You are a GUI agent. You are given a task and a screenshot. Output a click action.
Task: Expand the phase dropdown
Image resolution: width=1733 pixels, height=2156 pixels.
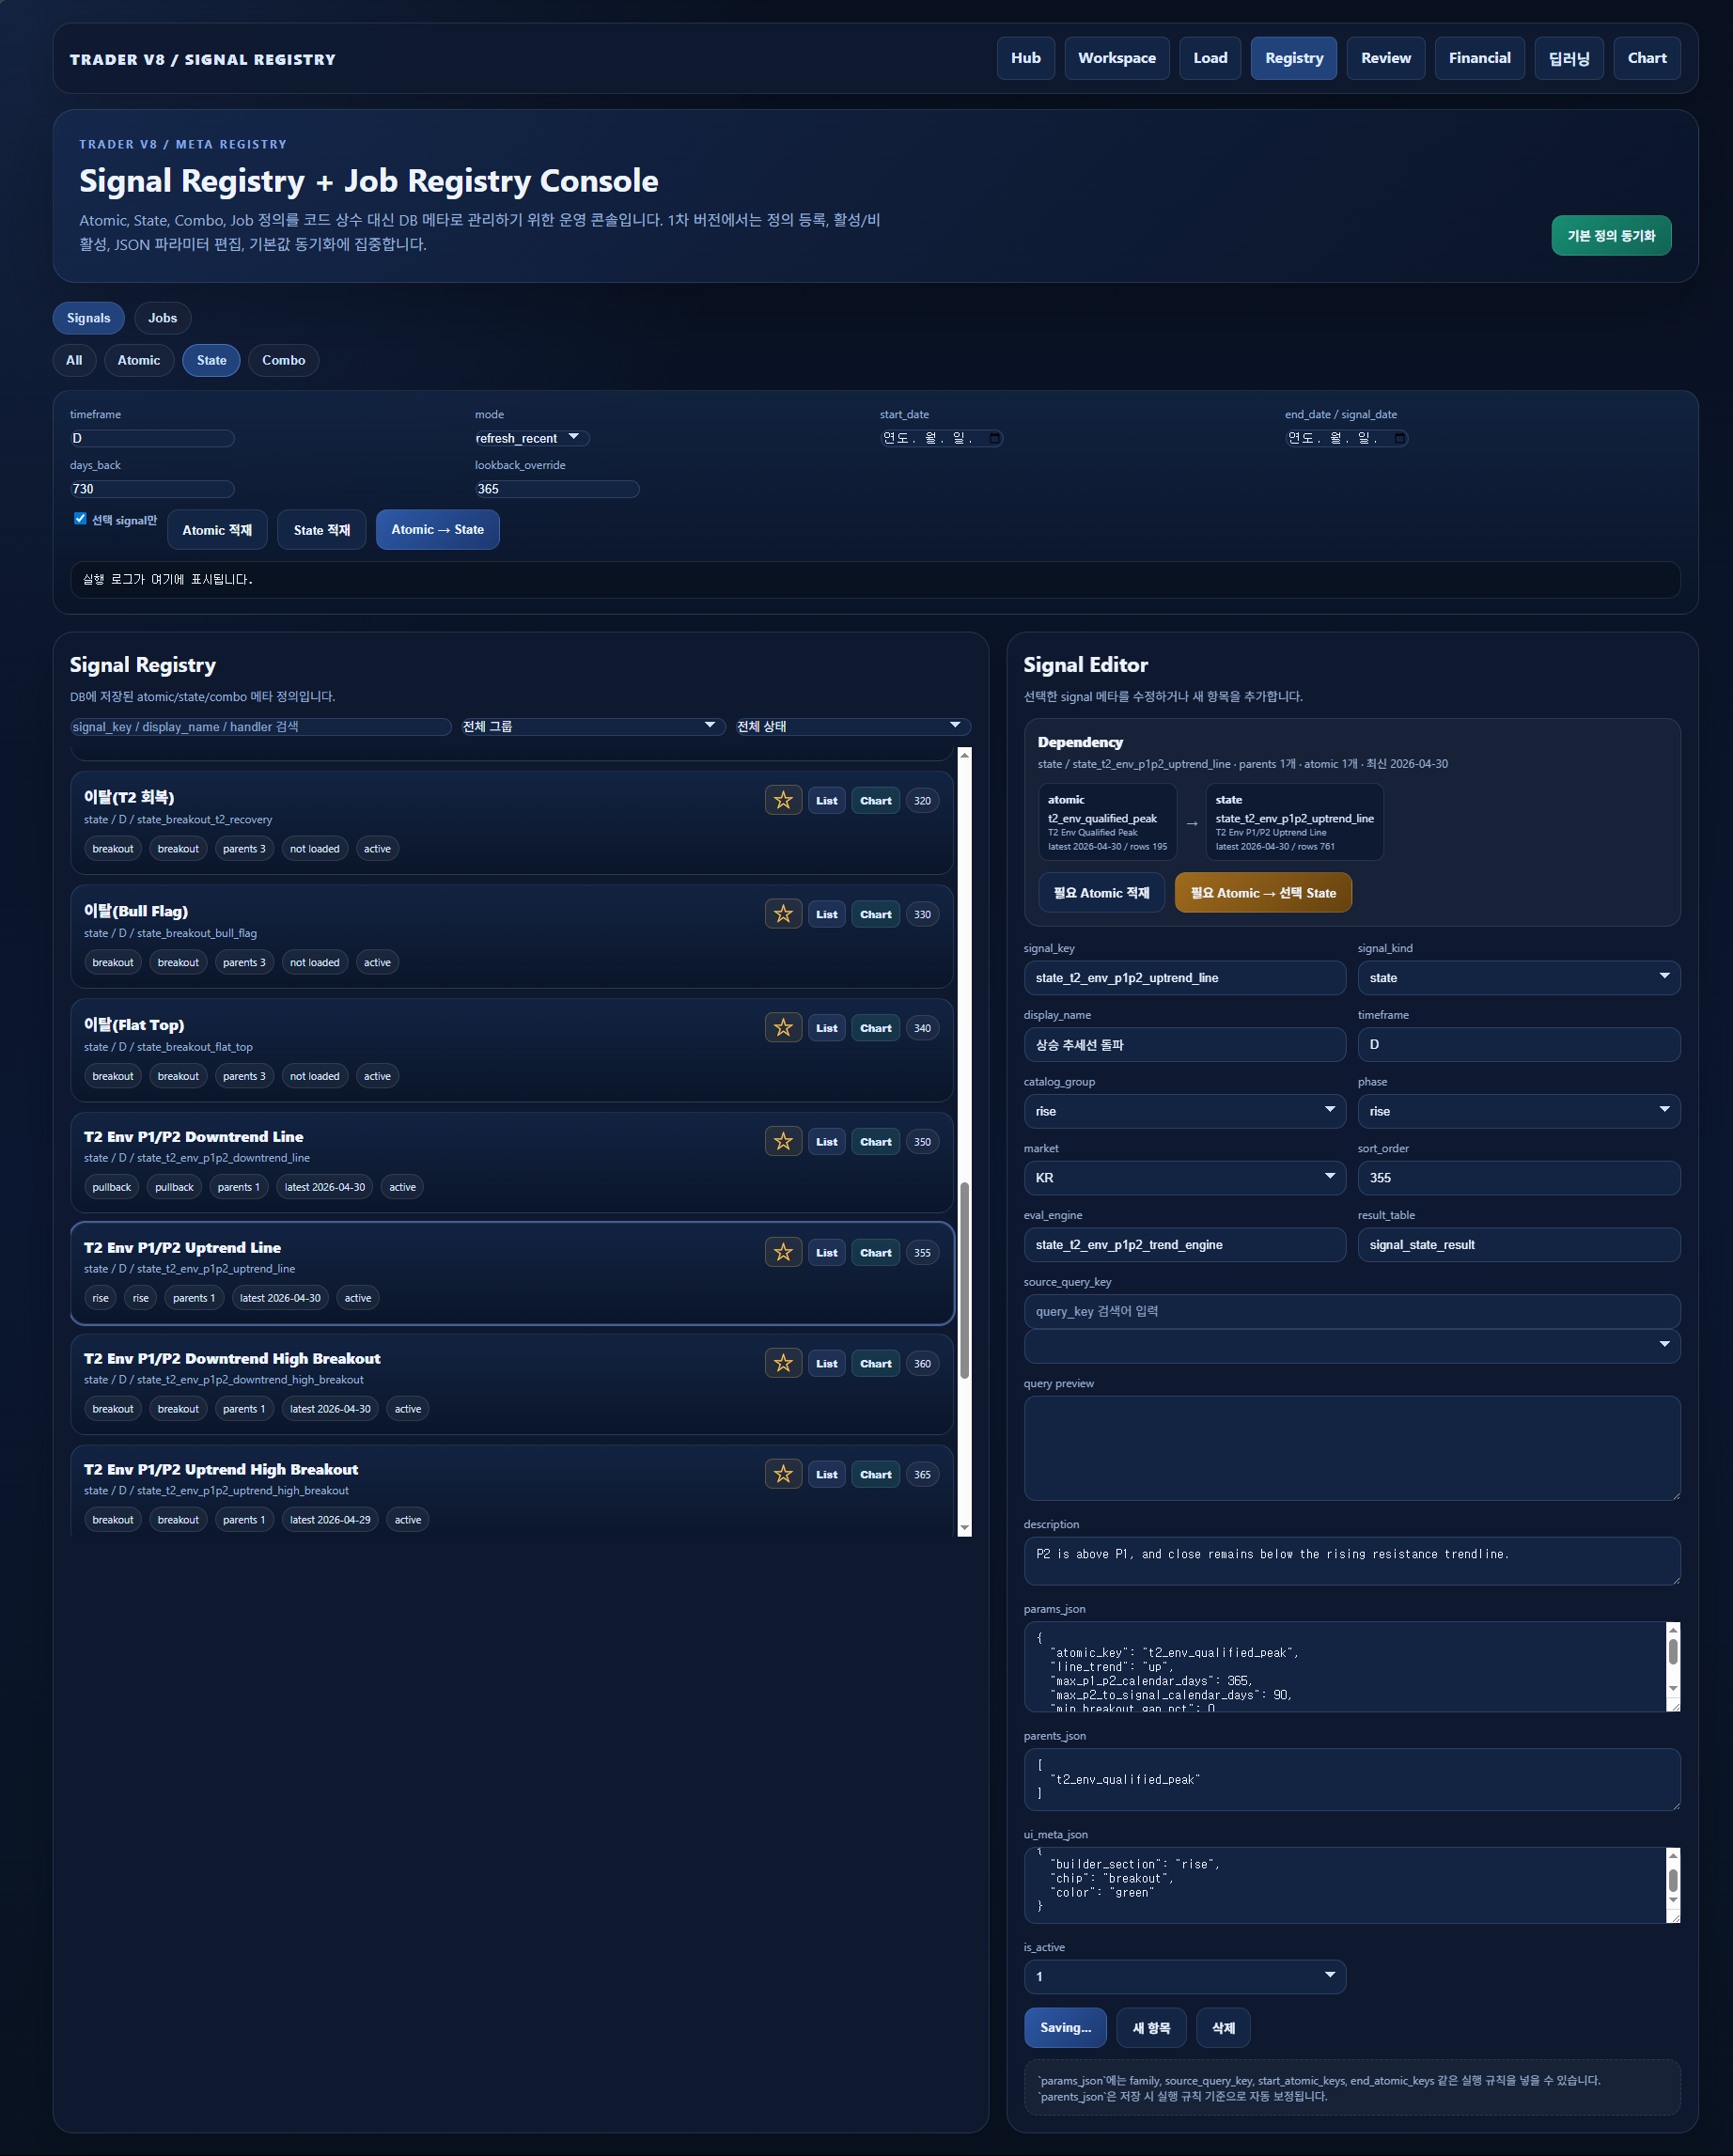(1518, 1111)
